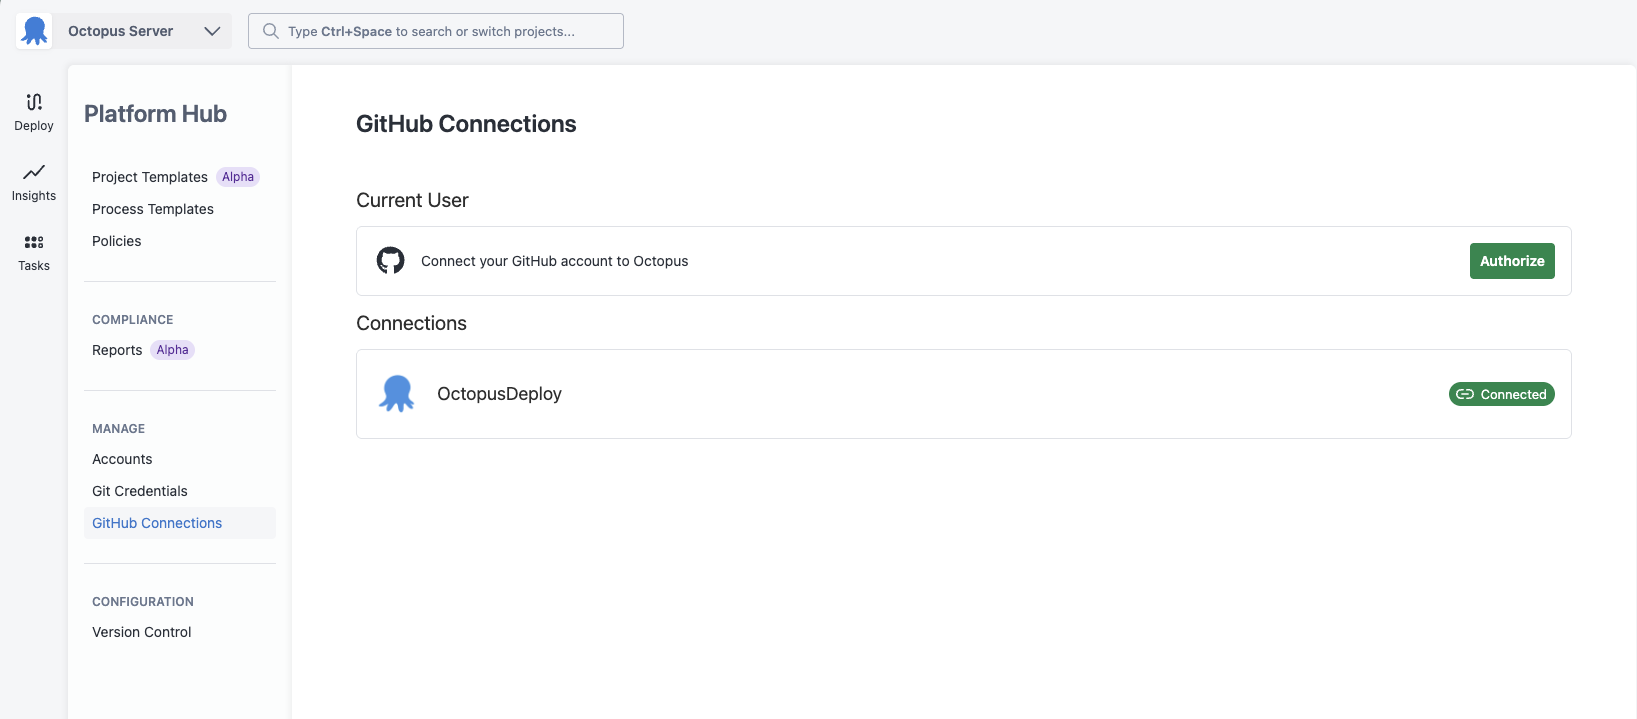Open the Insights chart icon

tap(34, 172)
